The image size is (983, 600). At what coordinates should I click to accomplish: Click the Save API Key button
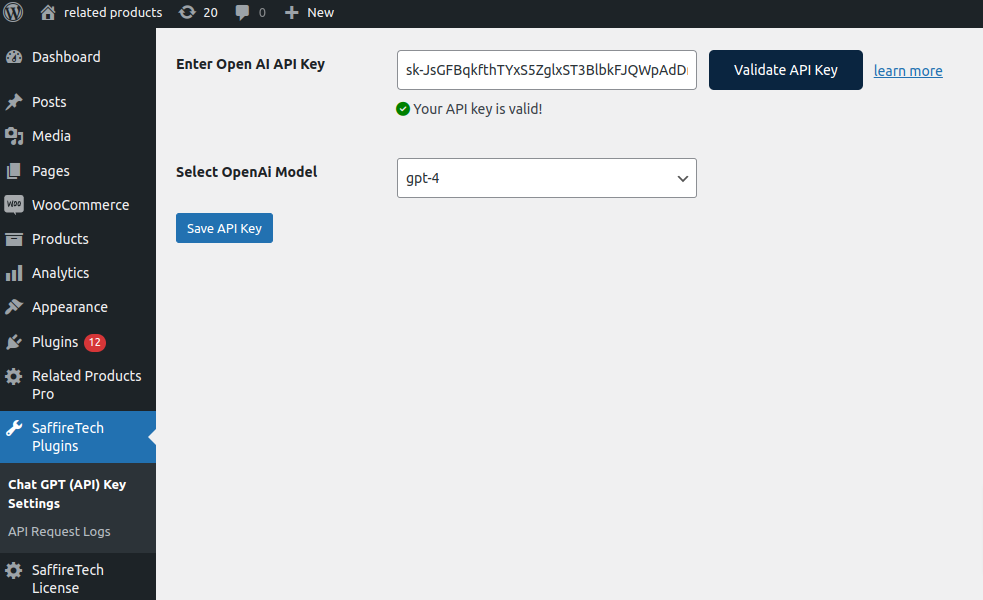click(224, 228)
